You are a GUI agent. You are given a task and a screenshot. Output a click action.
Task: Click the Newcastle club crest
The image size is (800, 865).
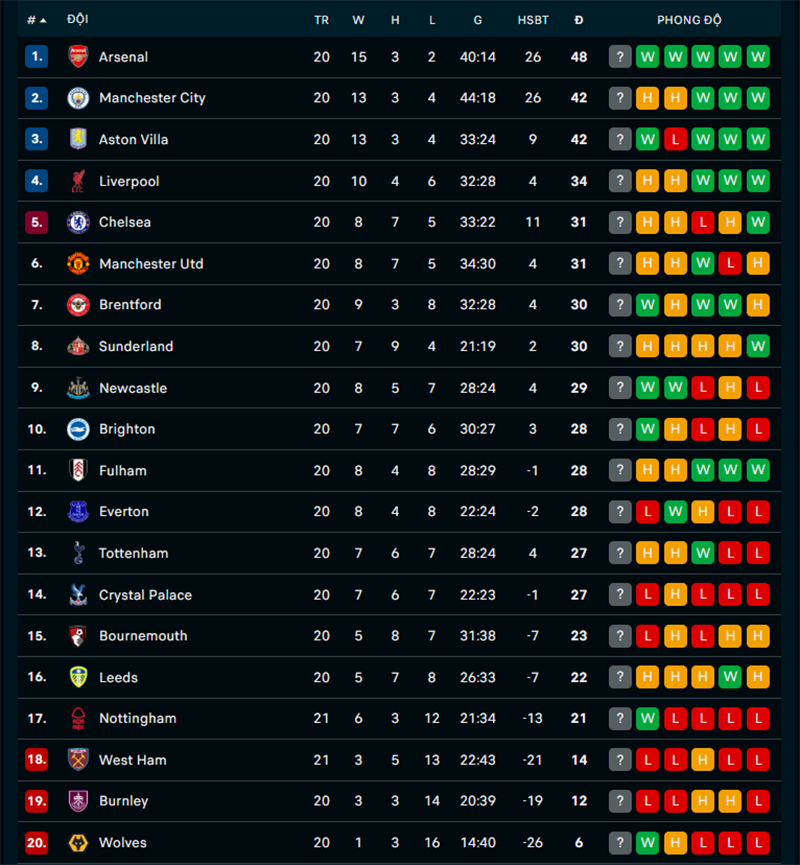click(x=78, y=388)
